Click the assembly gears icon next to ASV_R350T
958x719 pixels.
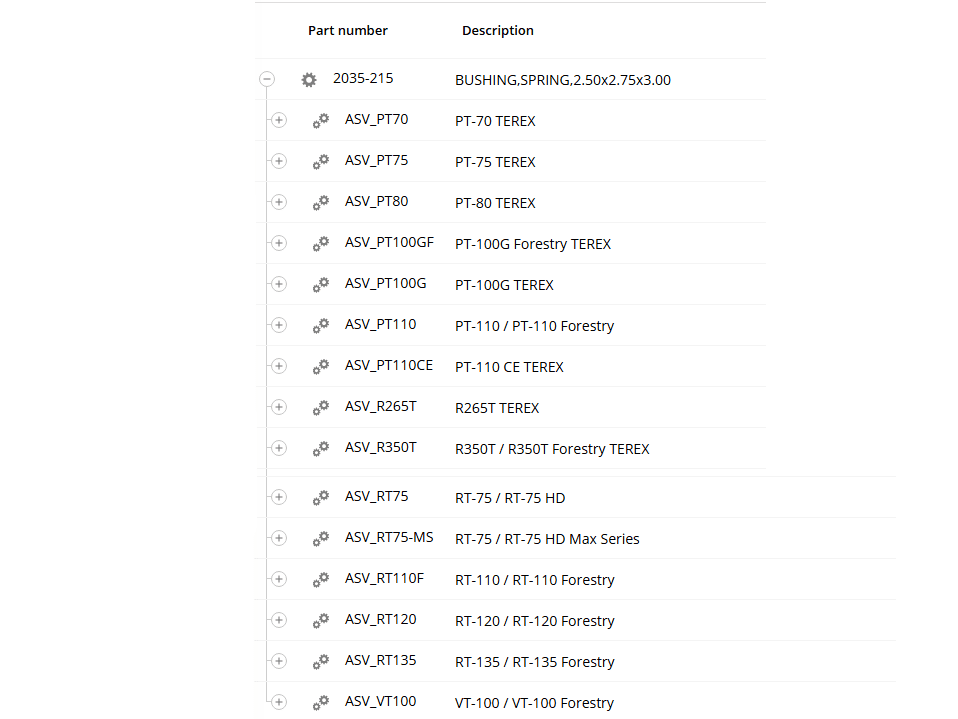[x=321, y=449]
